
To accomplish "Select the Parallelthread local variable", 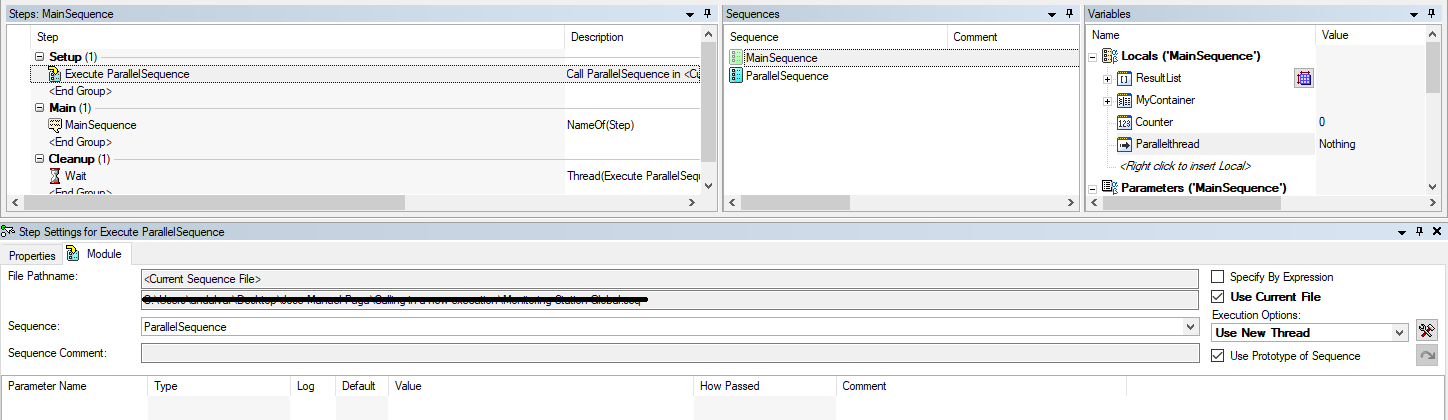I will [1167, 144].
